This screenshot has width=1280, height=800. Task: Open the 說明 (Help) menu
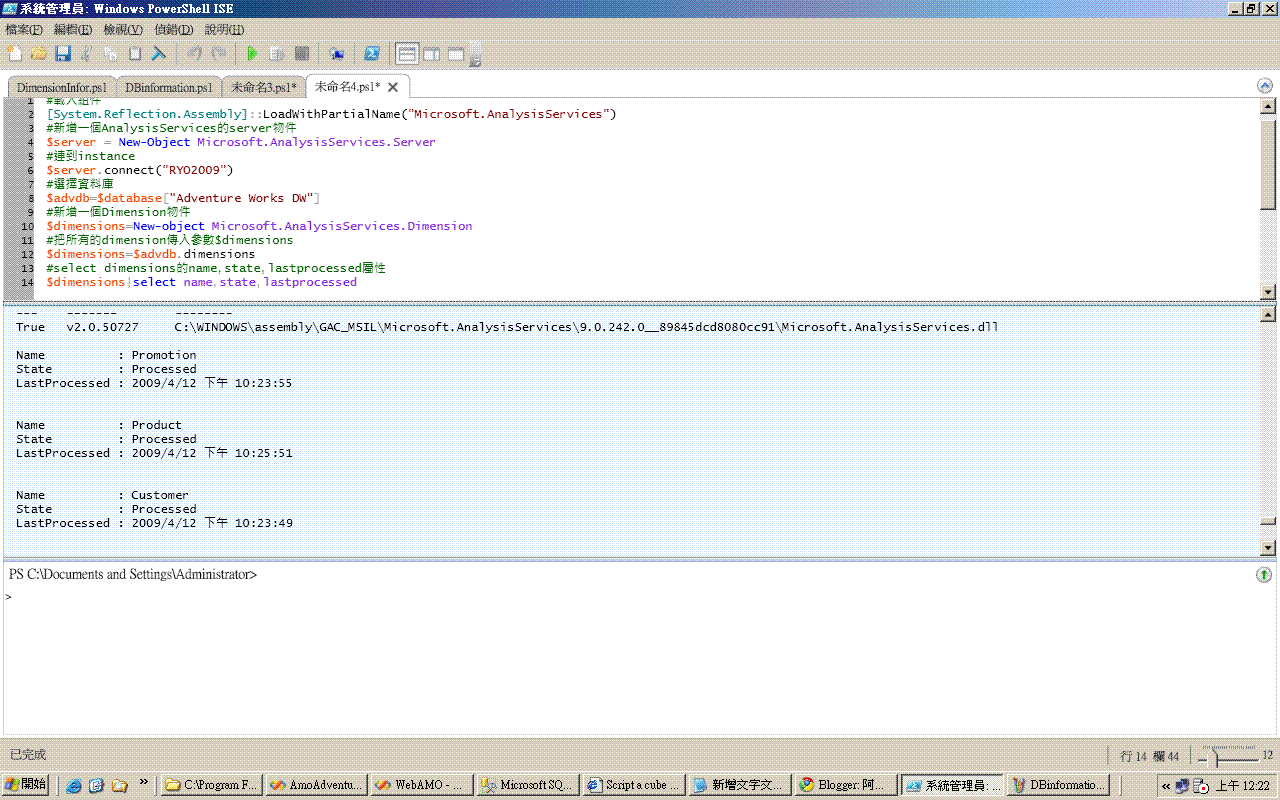(x=224, y=30)
